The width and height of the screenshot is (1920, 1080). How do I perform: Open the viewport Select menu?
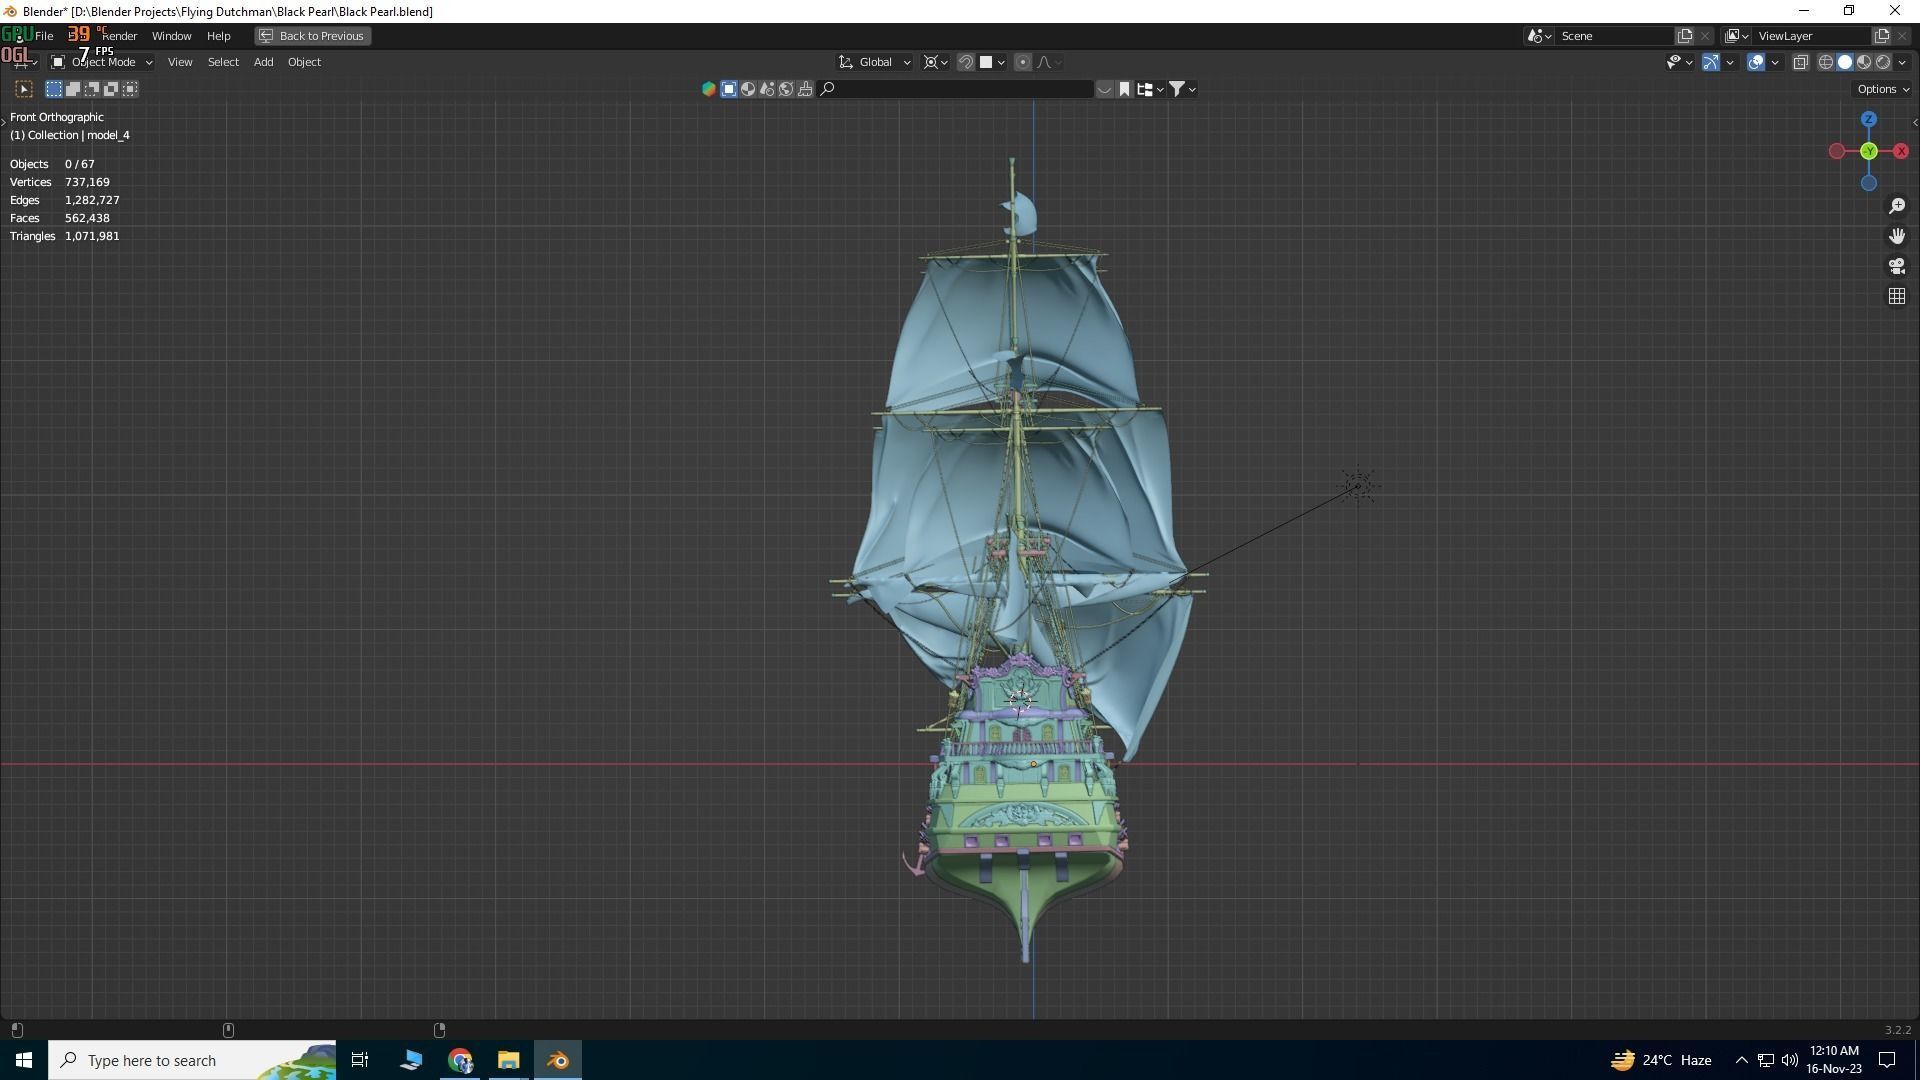(223, 62)
